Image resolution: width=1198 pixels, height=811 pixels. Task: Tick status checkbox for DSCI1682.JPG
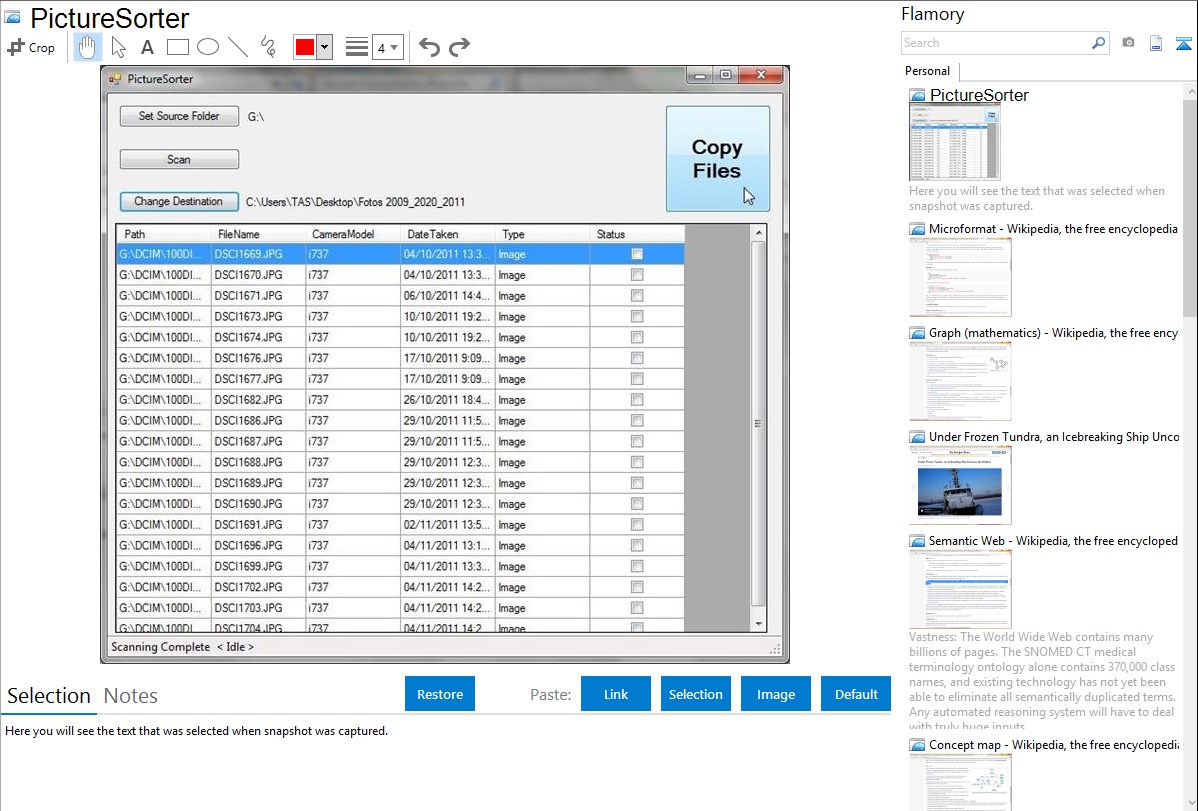[637, 399]
